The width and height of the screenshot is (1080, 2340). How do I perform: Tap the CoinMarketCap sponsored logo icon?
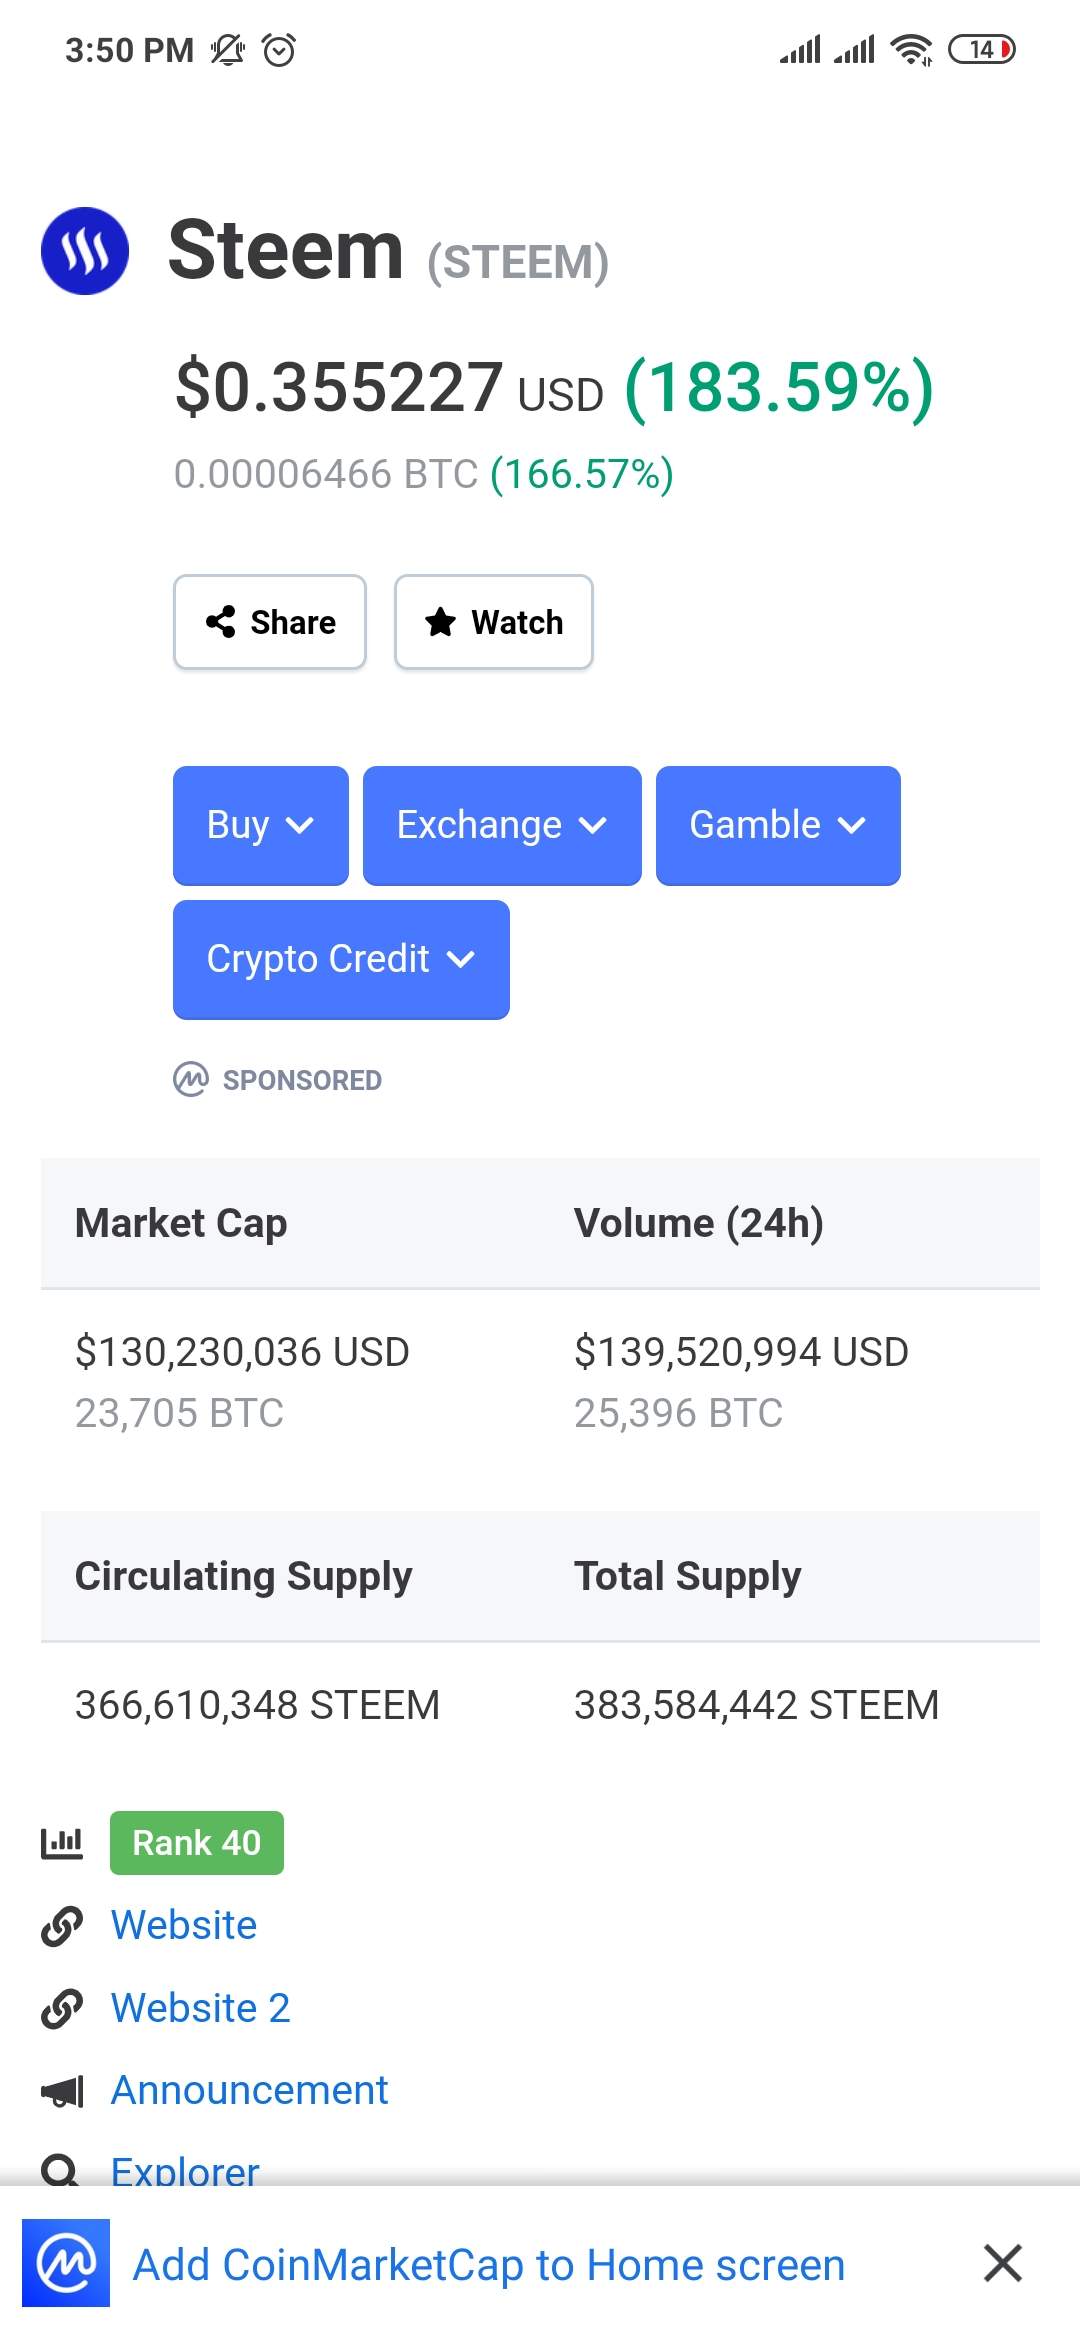tap(191, 1080)
